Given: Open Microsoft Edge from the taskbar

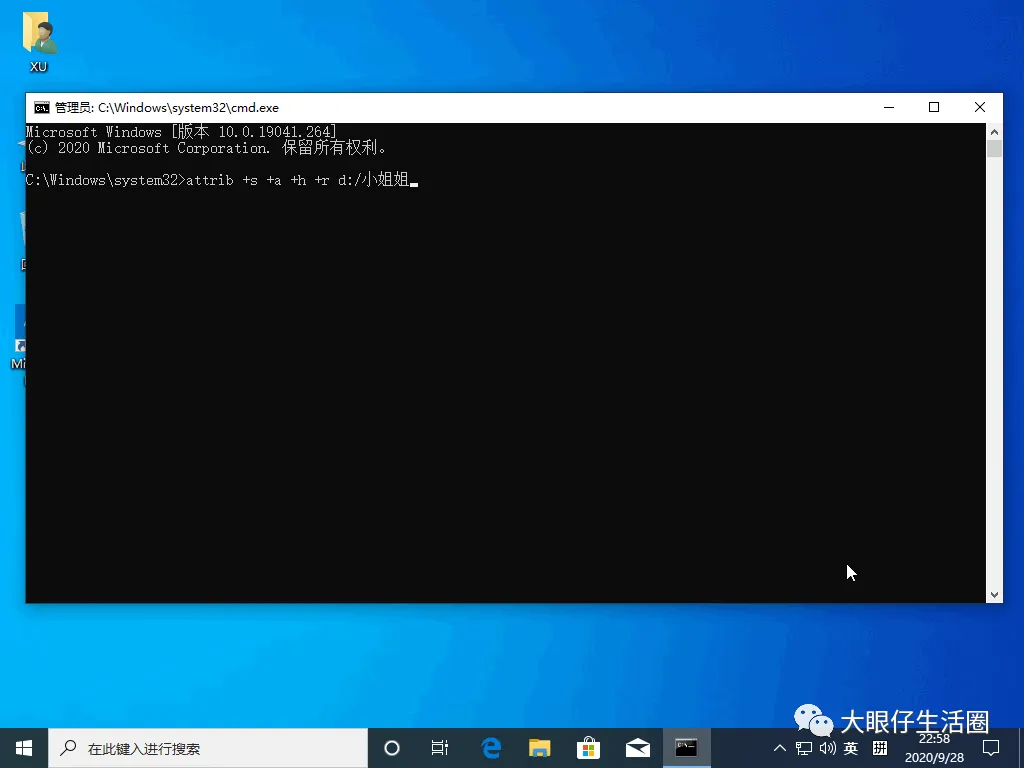Looking at the screenshot, I should tap(489, 747).
